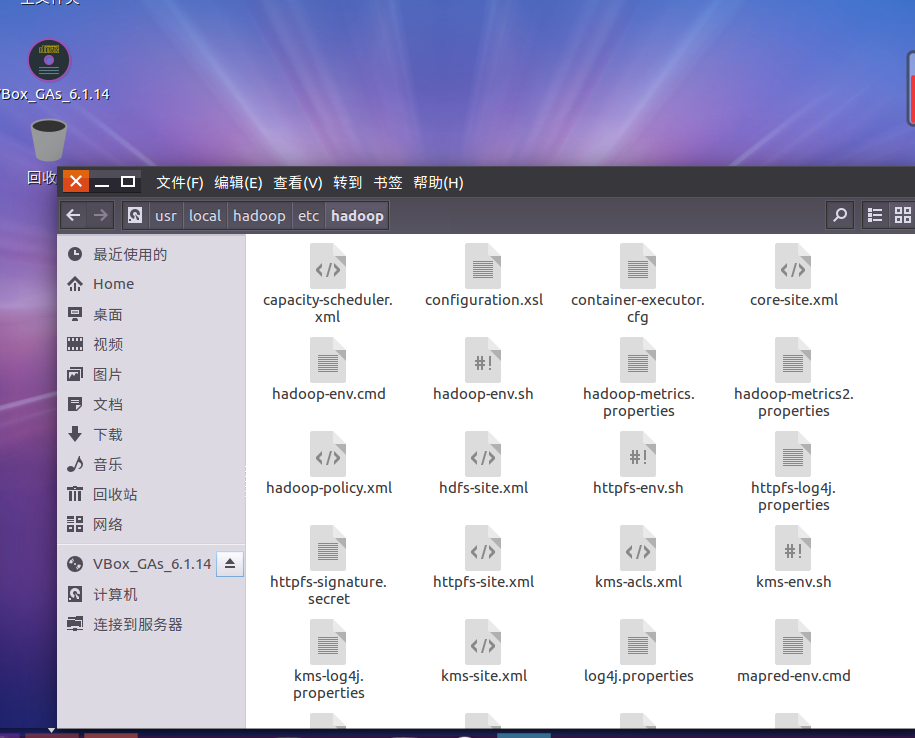Click the root filesystem icon in path bar
Screen dimensions: 915x738
pos(135,215)
